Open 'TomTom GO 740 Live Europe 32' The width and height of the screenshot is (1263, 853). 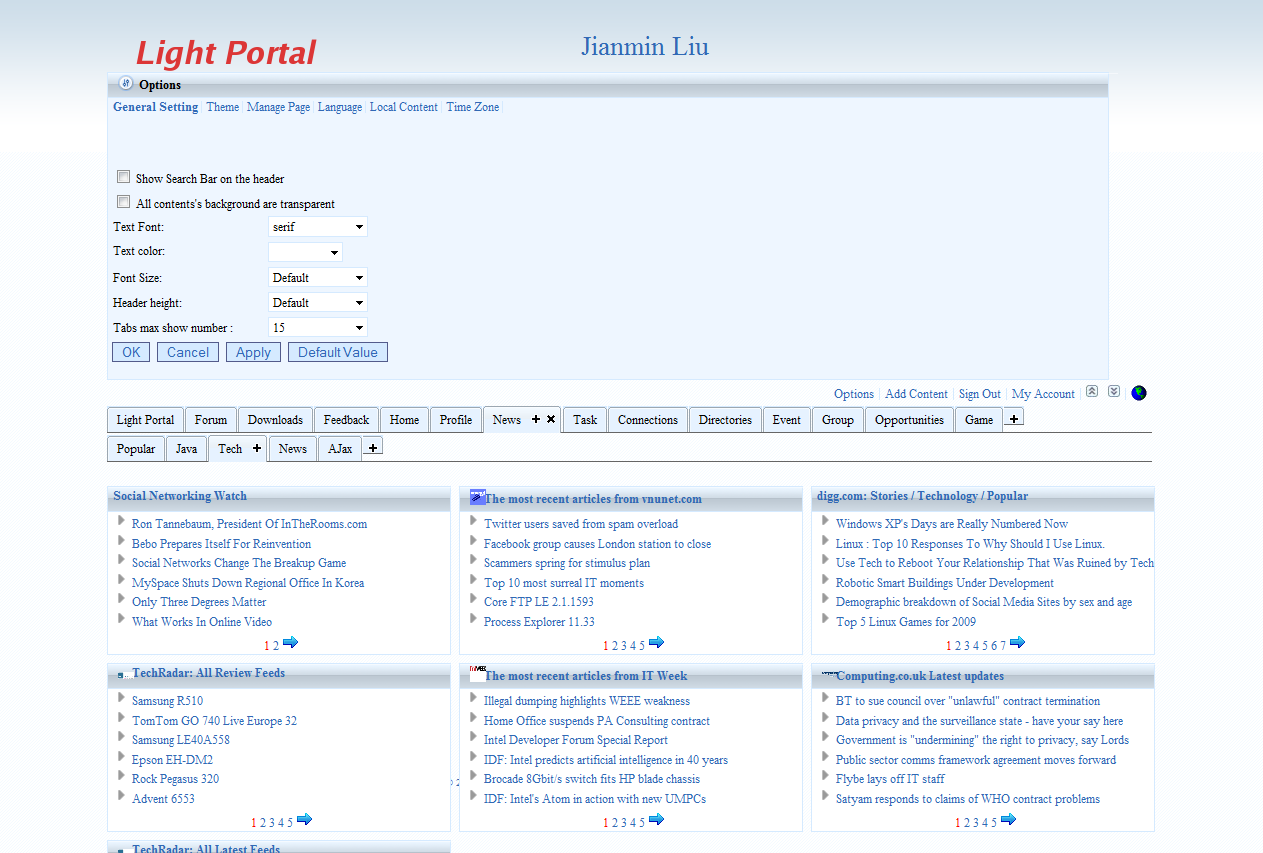(214, 721)
